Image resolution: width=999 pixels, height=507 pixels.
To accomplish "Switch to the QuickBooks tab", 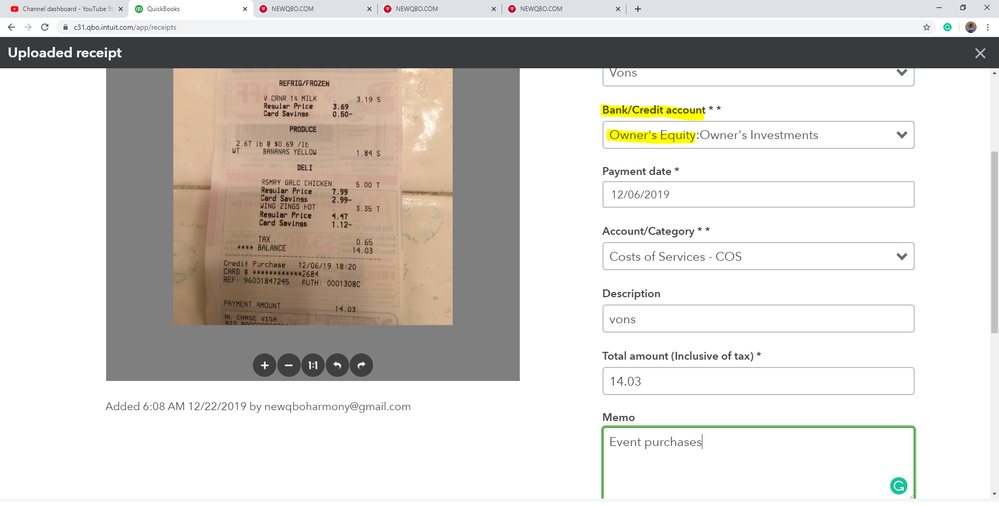I will (x=190, y=9).
